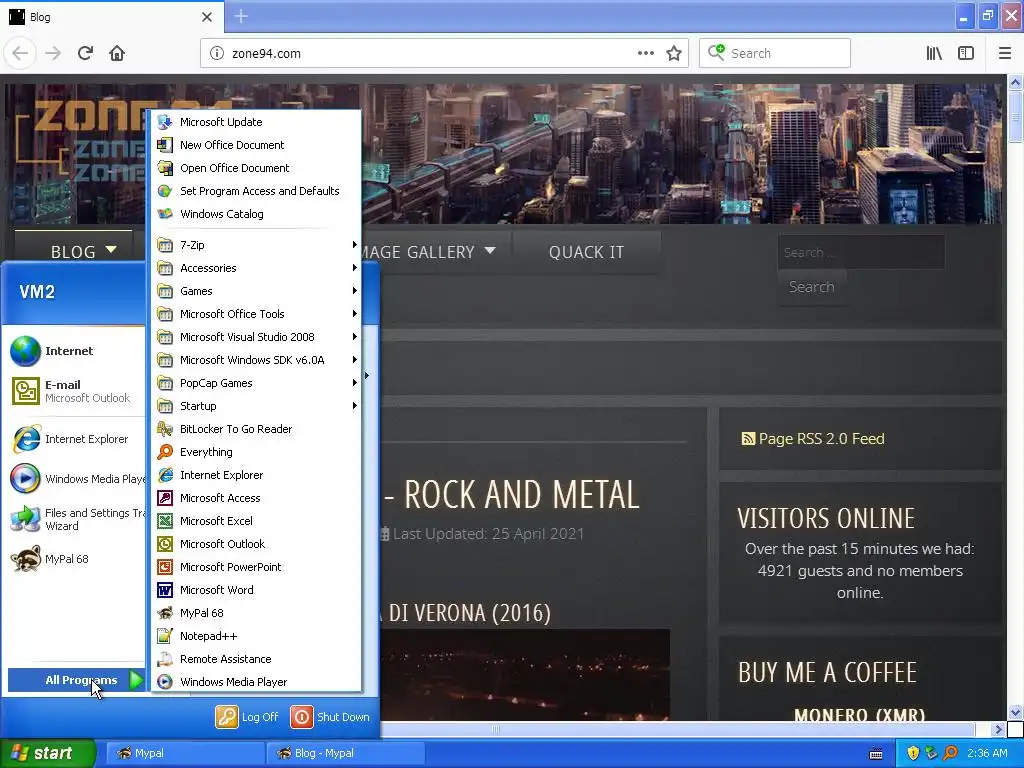
Task: Open Set Program Access and Defaults
Action: pyautogui.click(x=256, y=191)
